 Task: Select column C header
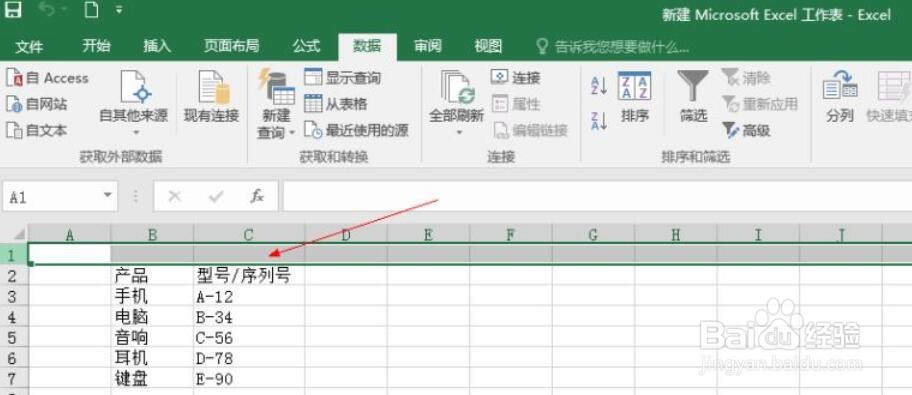click(x=249, y=234)
